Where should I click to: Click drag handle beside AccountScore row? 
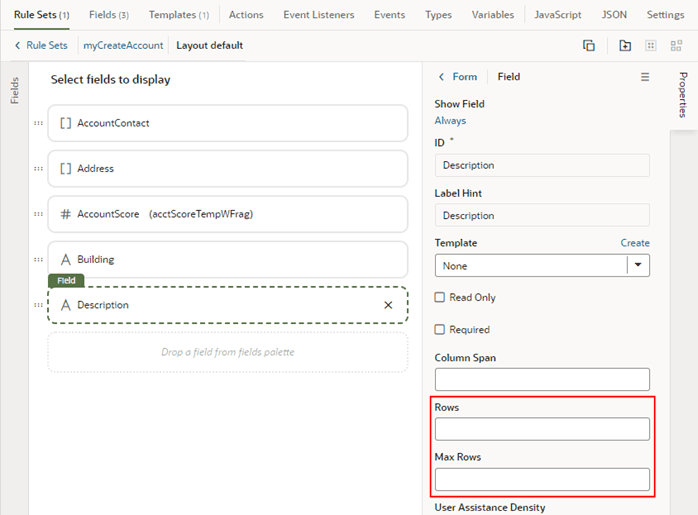pyautogui.click(x=39, y=214)
